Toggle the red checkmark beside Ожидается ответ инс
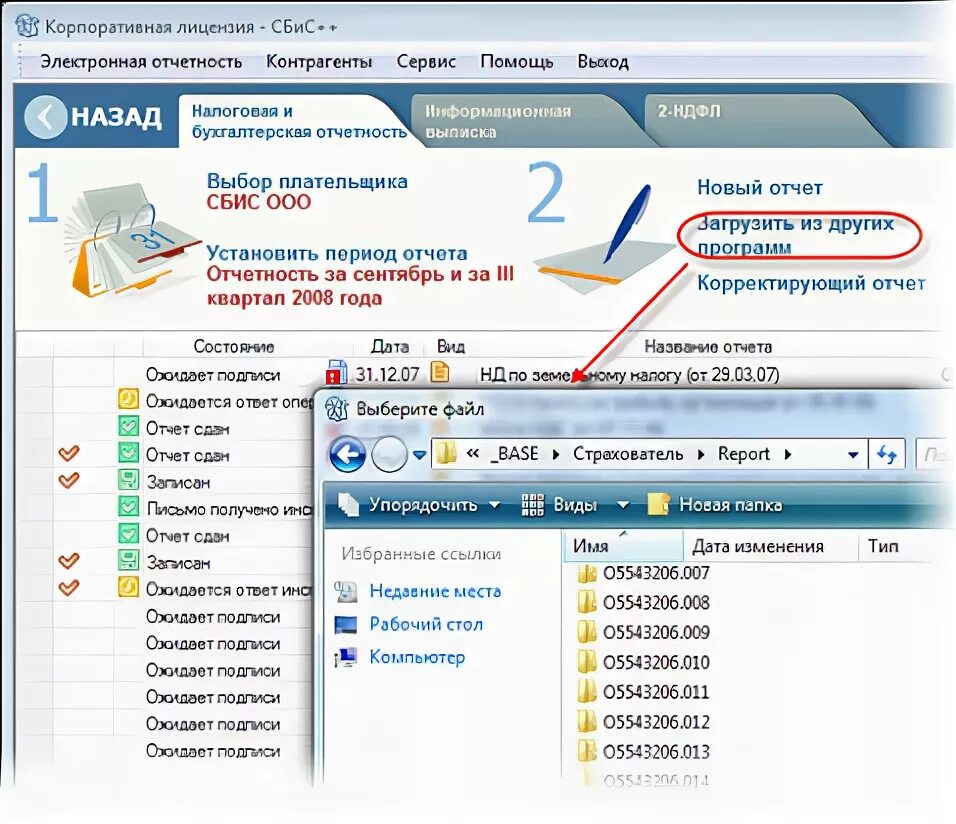Screen dimensions: 956x824 coord(69,587)
